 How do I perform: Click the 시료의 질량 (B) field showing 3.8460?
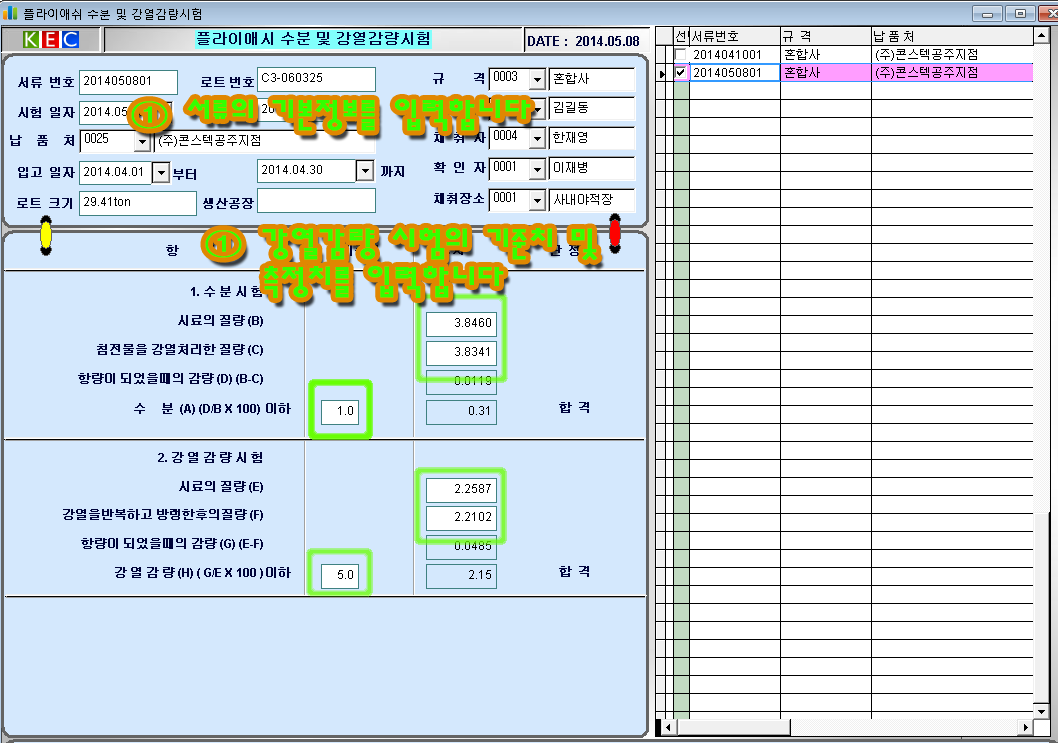[461, 324]
